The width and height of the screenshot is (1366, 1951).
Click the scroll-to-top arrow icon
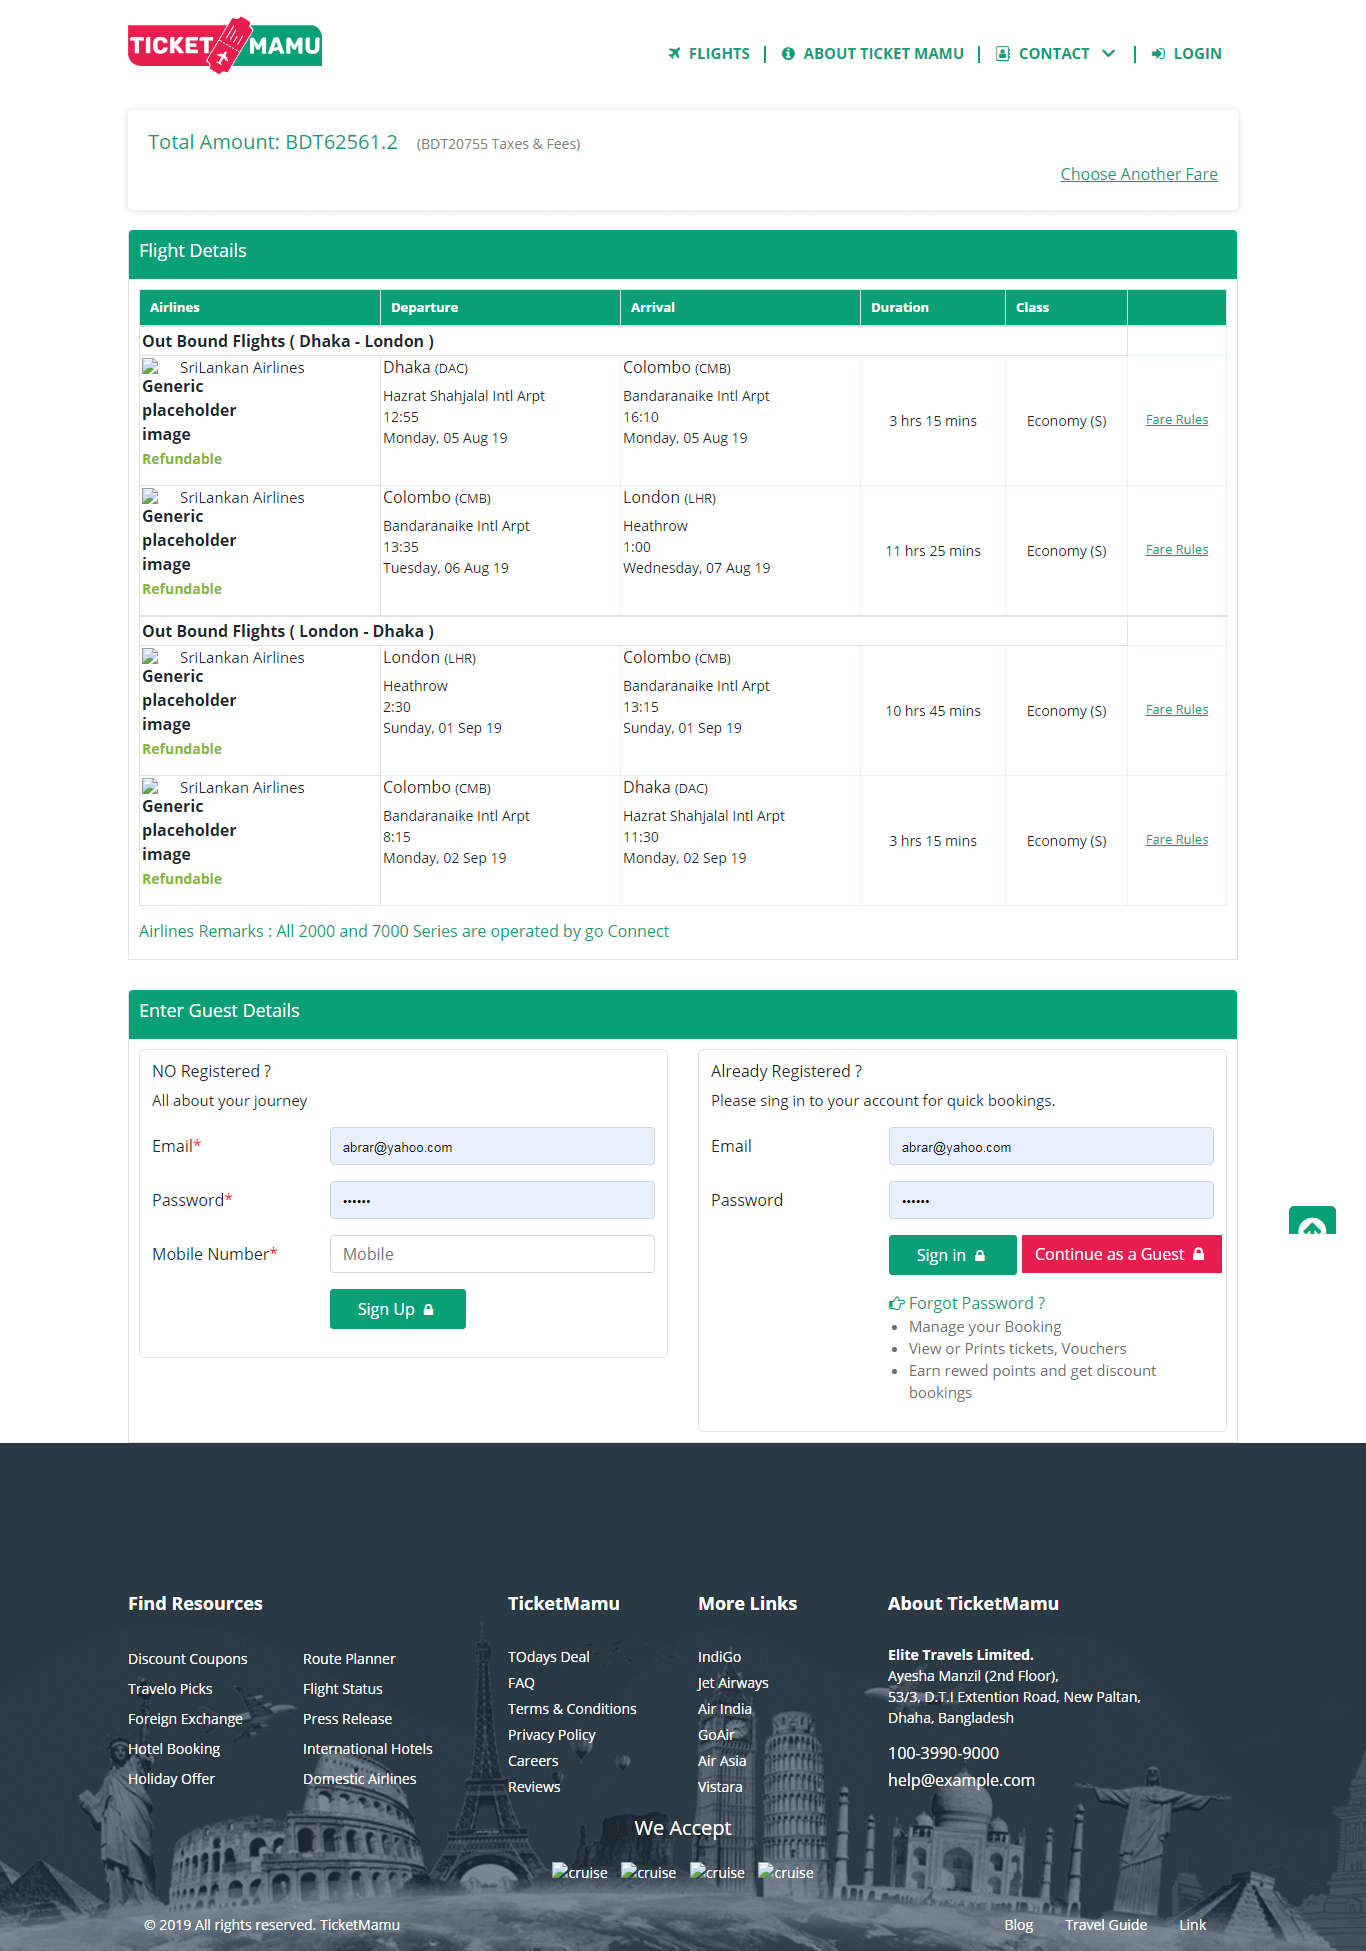pos(1312,1222)
